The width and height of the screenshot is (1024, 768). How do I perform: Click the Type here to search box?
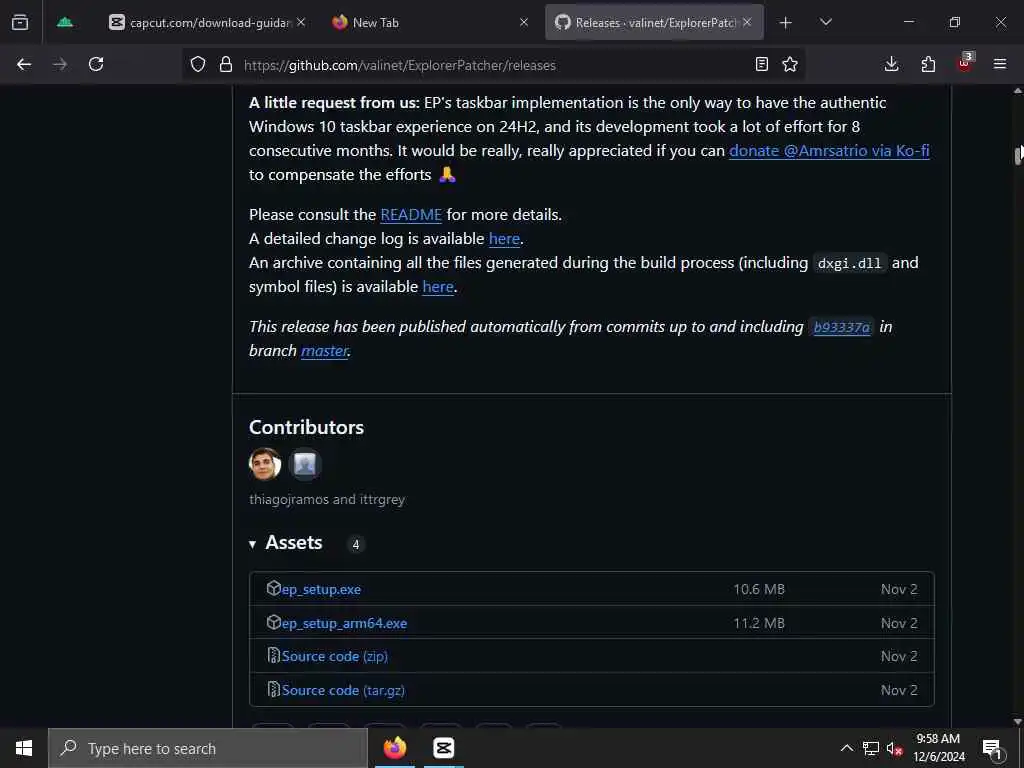(208, 748)
